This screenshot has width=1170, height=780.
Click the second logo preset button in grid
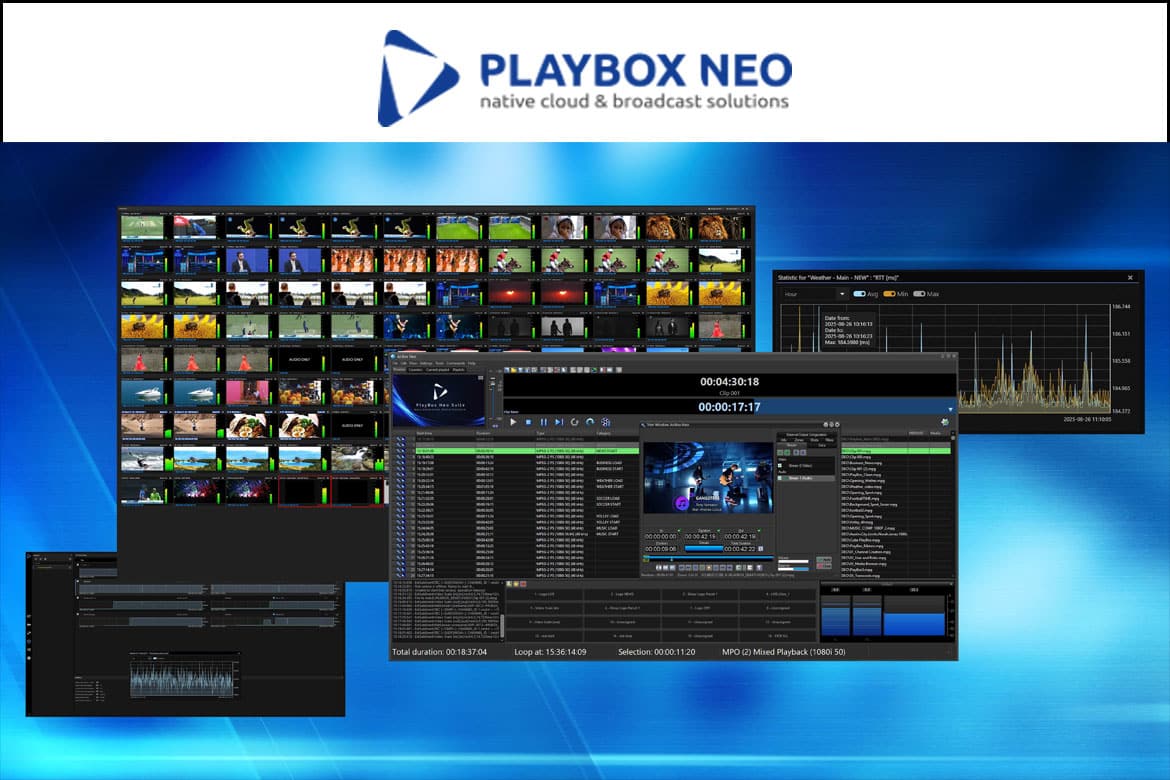coord(622,594)
